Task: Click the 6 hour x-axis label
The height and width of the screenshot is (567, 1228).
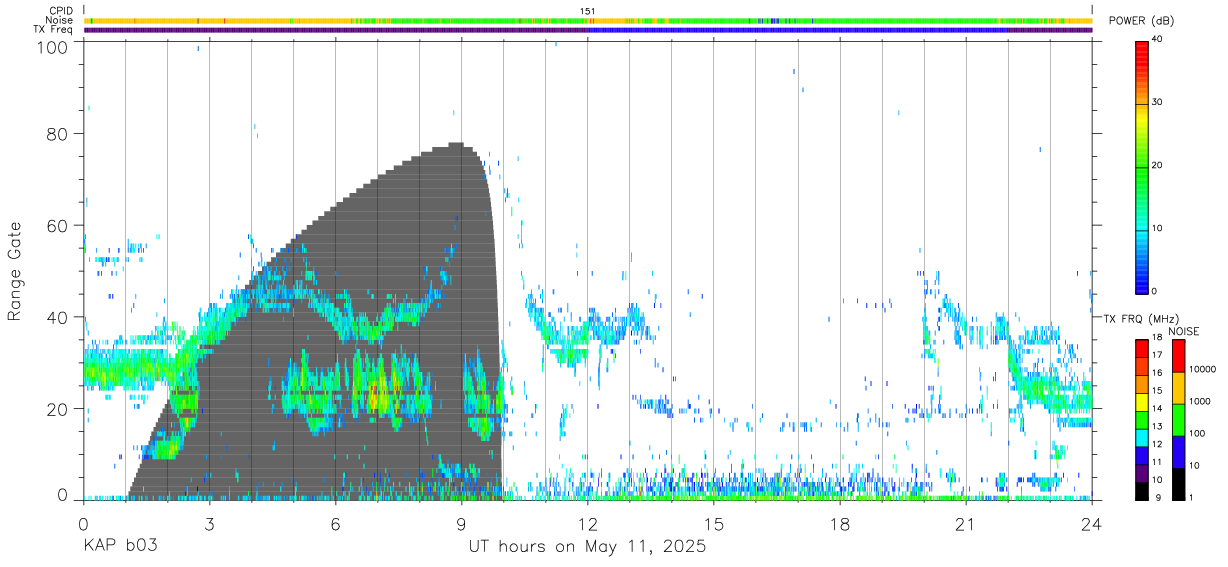Action: pyautogui.click(x=335, y=524)
